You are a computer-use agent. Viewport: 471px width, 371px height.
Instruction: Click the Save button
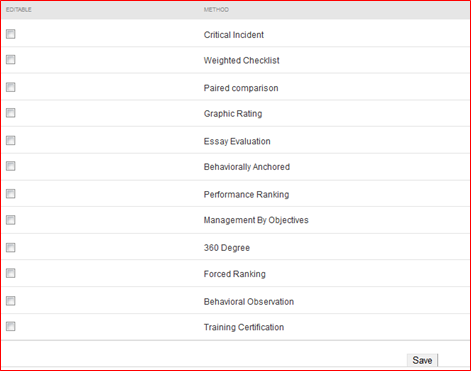[x=422, y=360]
